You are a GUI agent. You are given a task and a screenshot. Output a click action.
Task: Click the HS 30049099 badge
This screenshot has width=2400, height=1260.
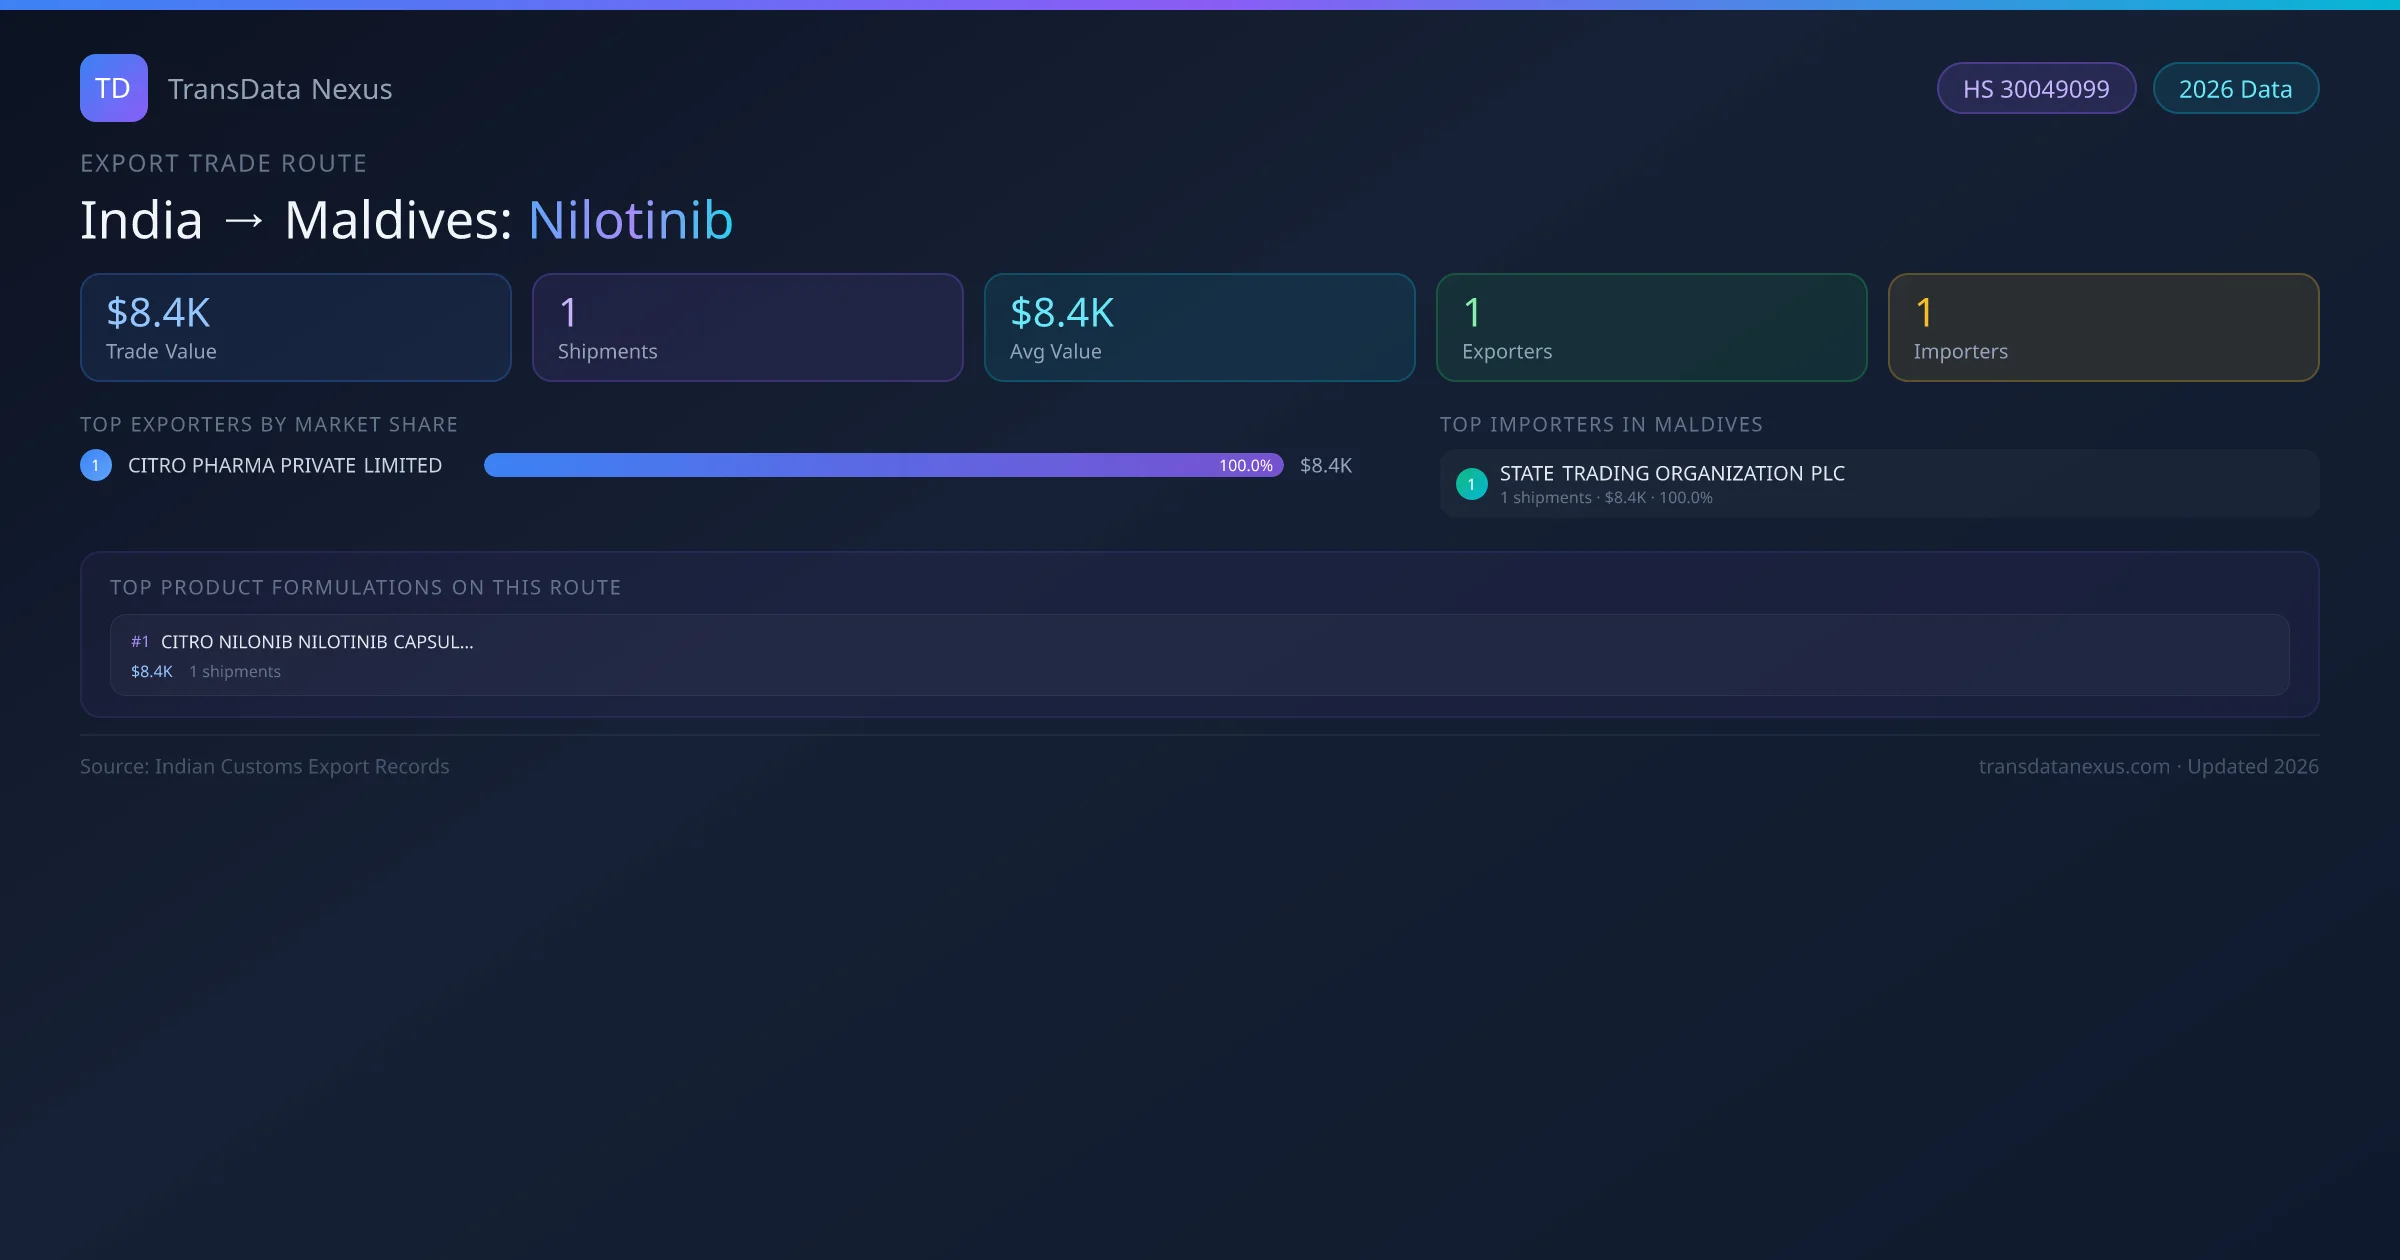click(2035, 89)
